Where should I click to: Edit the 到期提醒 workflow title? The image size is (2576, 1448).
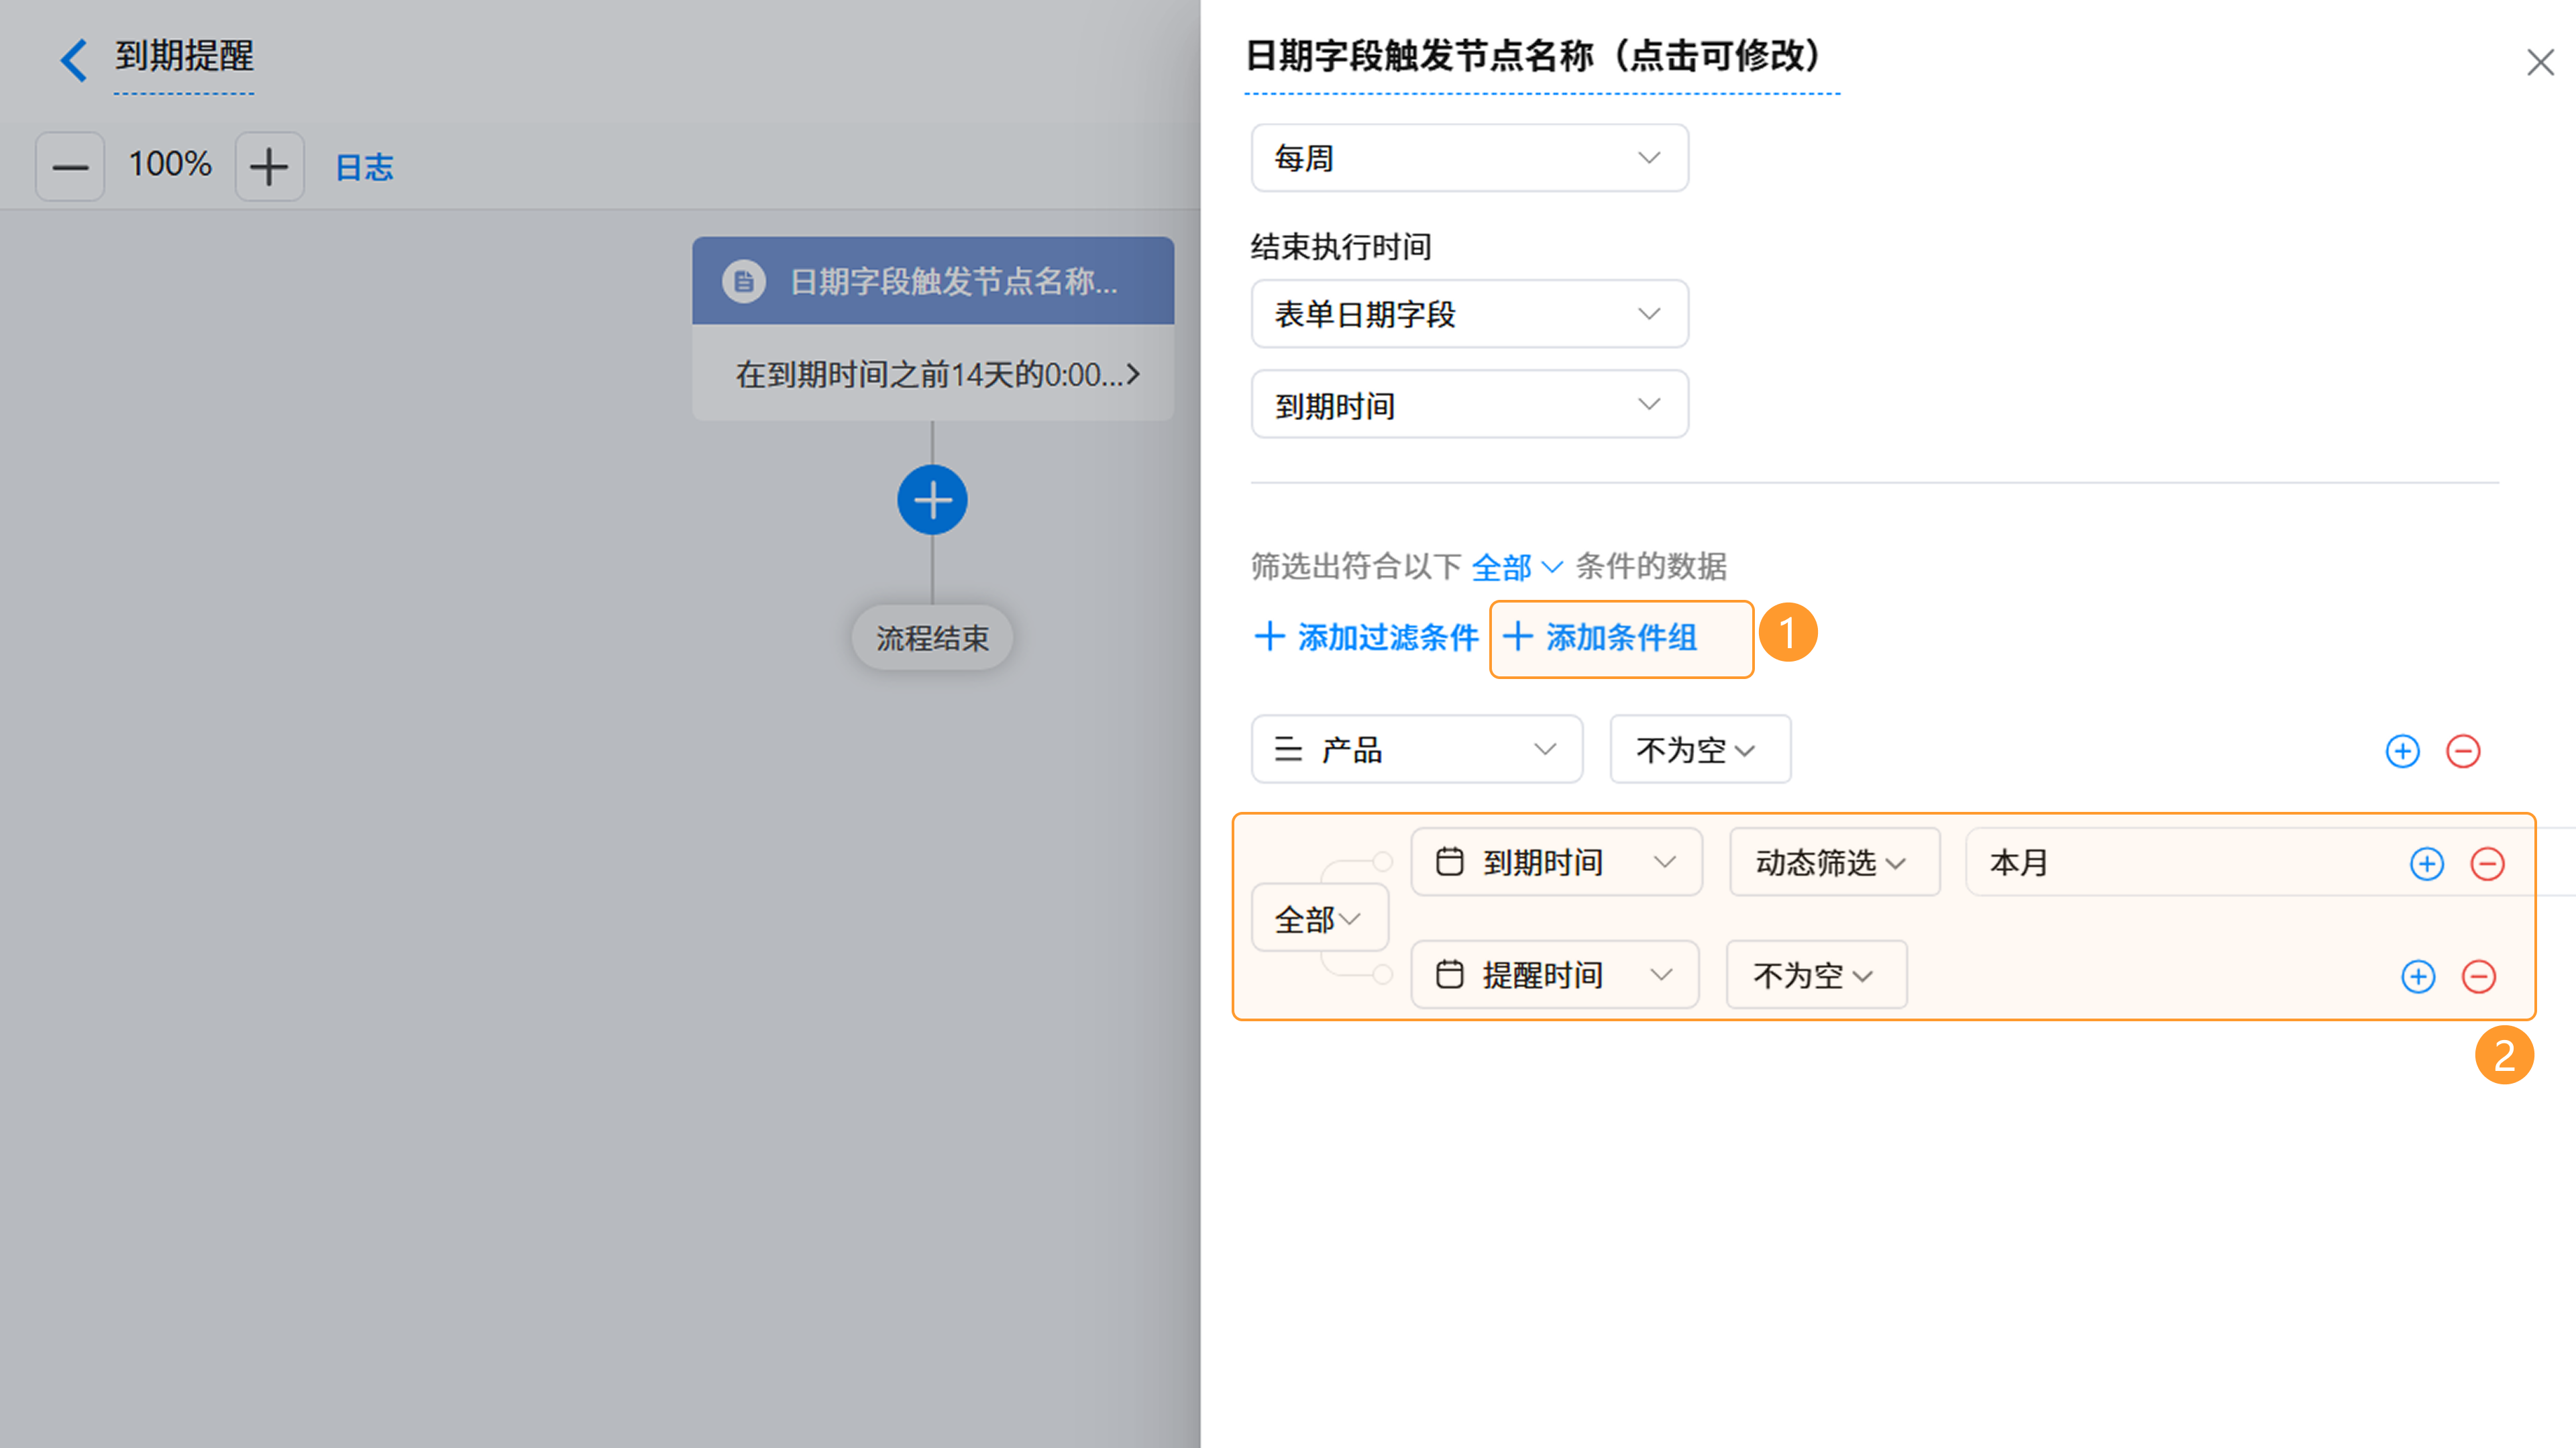pos(184,56)
